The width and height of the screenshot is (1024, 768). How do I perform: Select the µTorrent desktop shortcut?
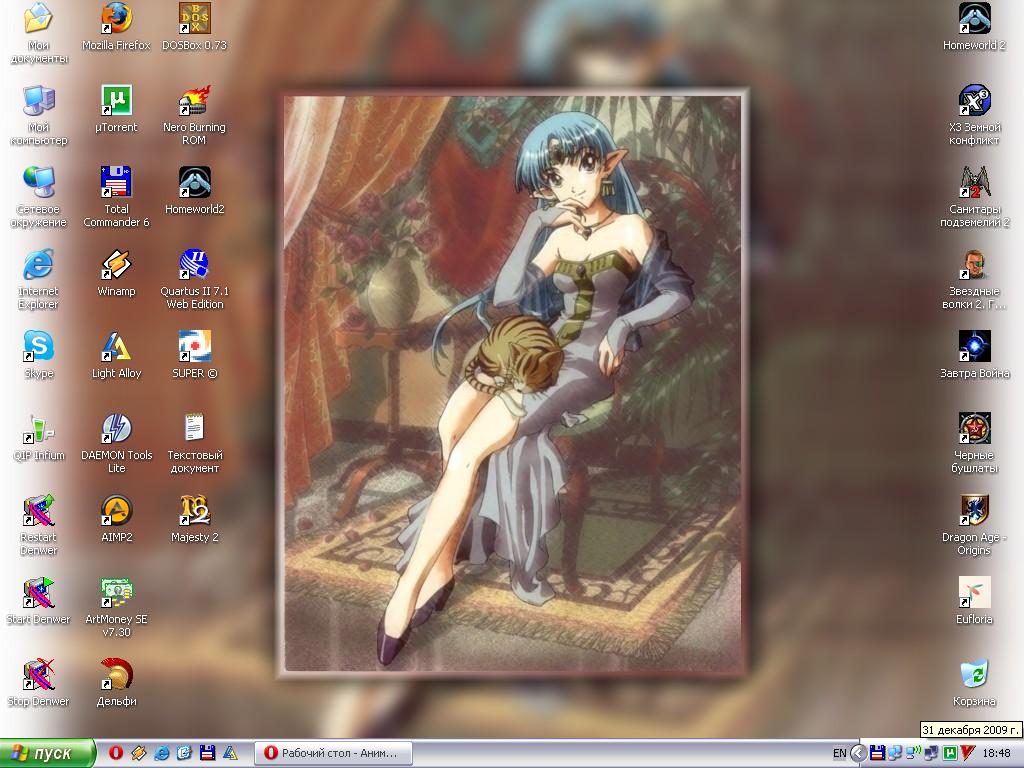pyautogui.click(x=116, y=109)
